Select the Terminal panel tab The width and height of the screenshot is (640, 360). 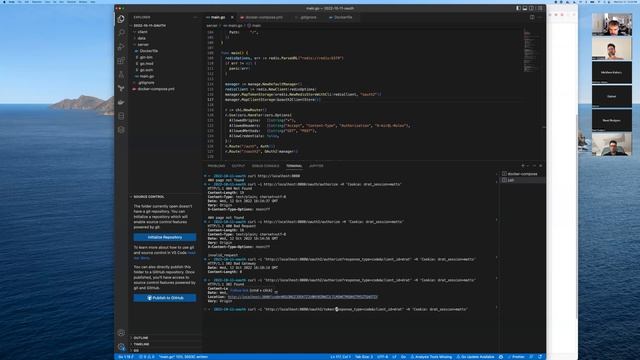[x=294, y=166]
